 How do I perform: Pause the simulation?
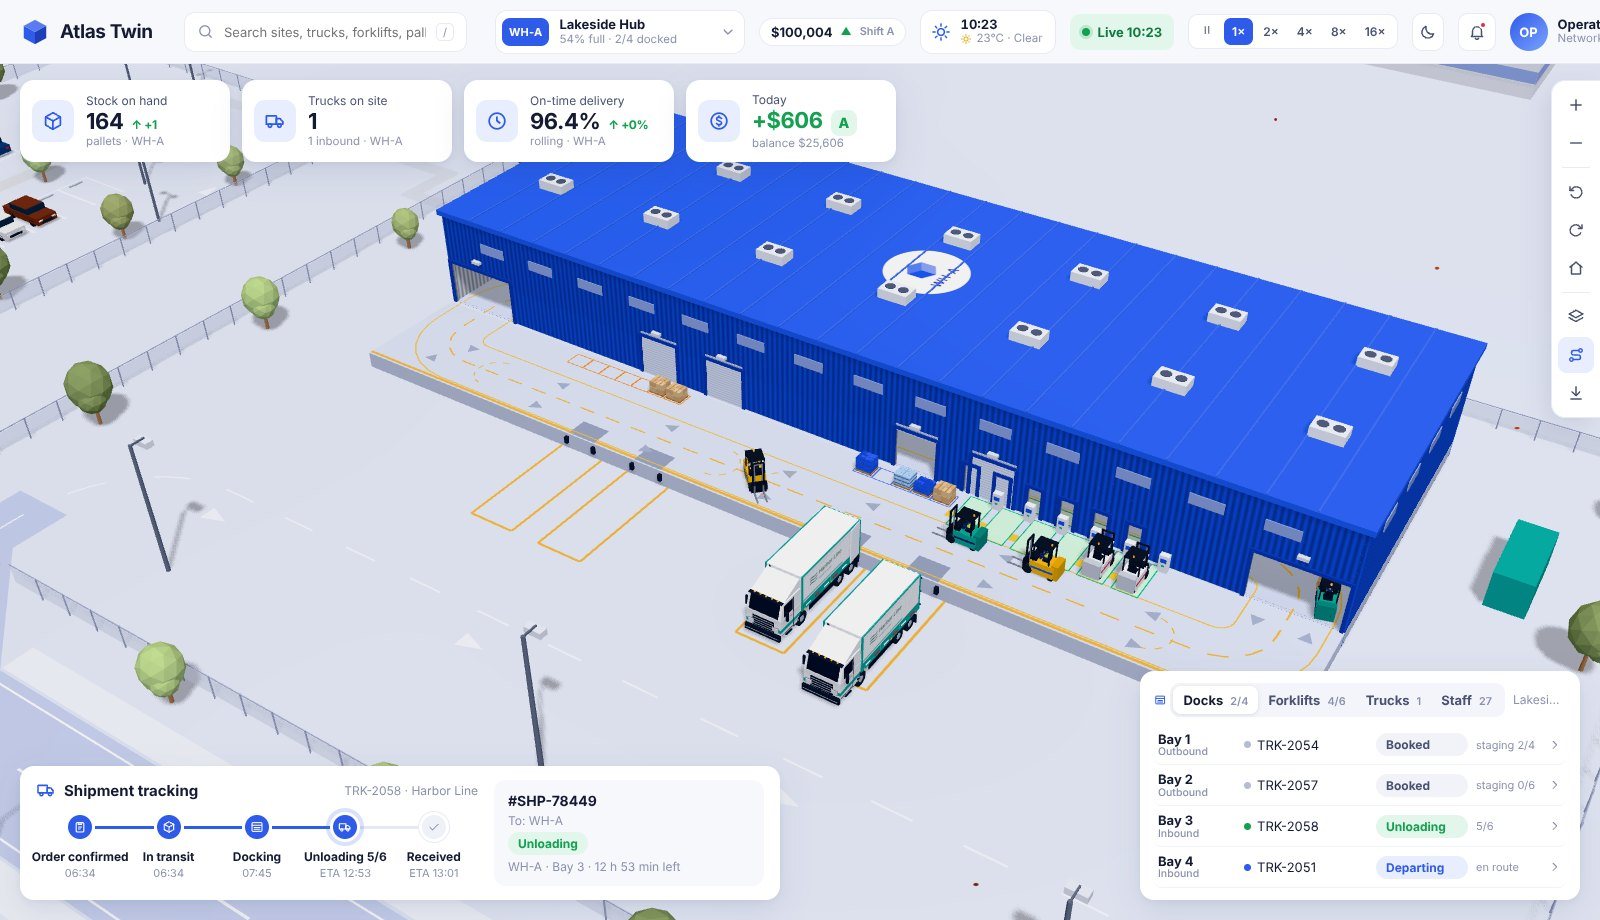[x=1207, y=31]
